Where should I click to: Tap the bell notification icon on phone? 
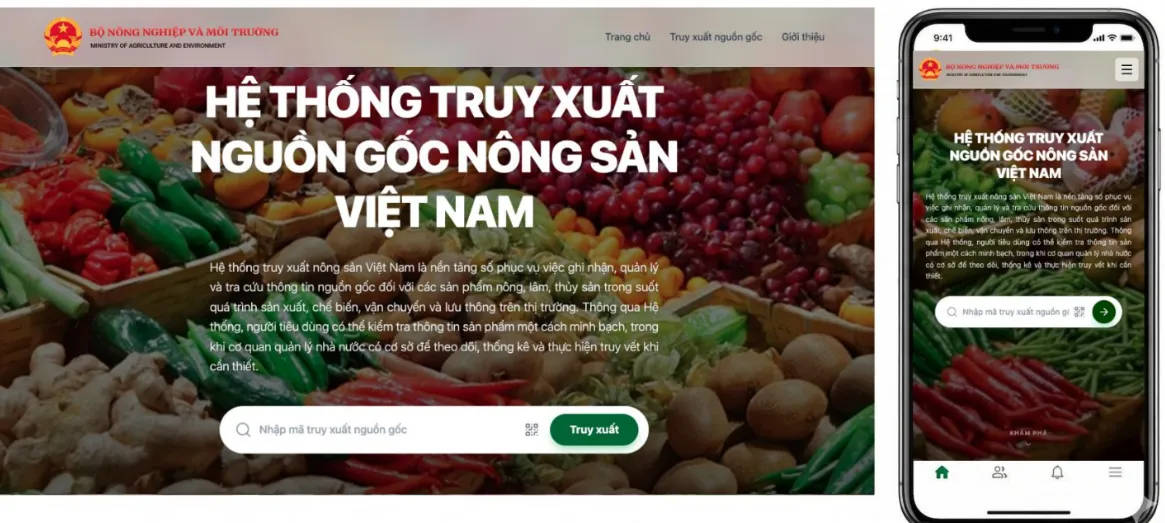pos(1057,472)
